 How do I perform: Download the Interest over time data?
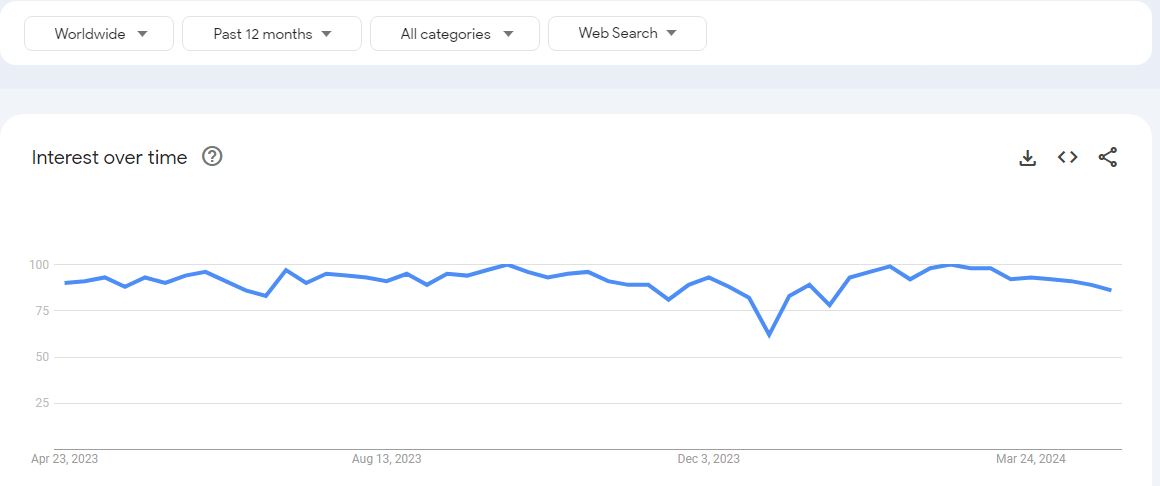1028,158
